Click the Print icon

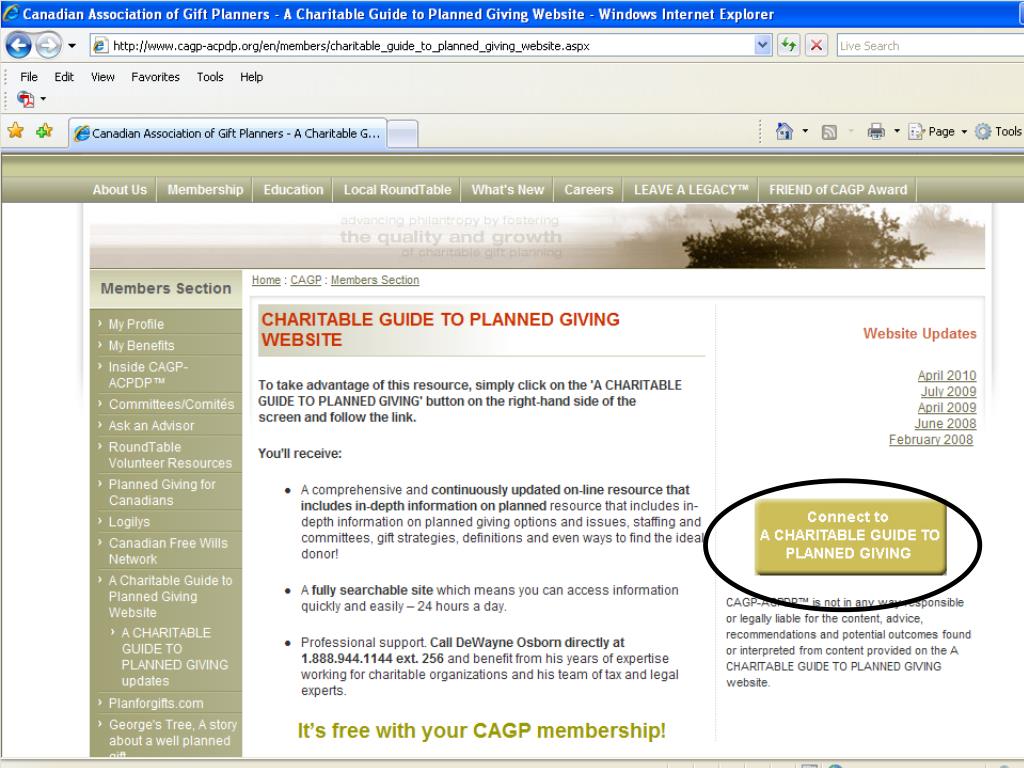coord(876,132)
